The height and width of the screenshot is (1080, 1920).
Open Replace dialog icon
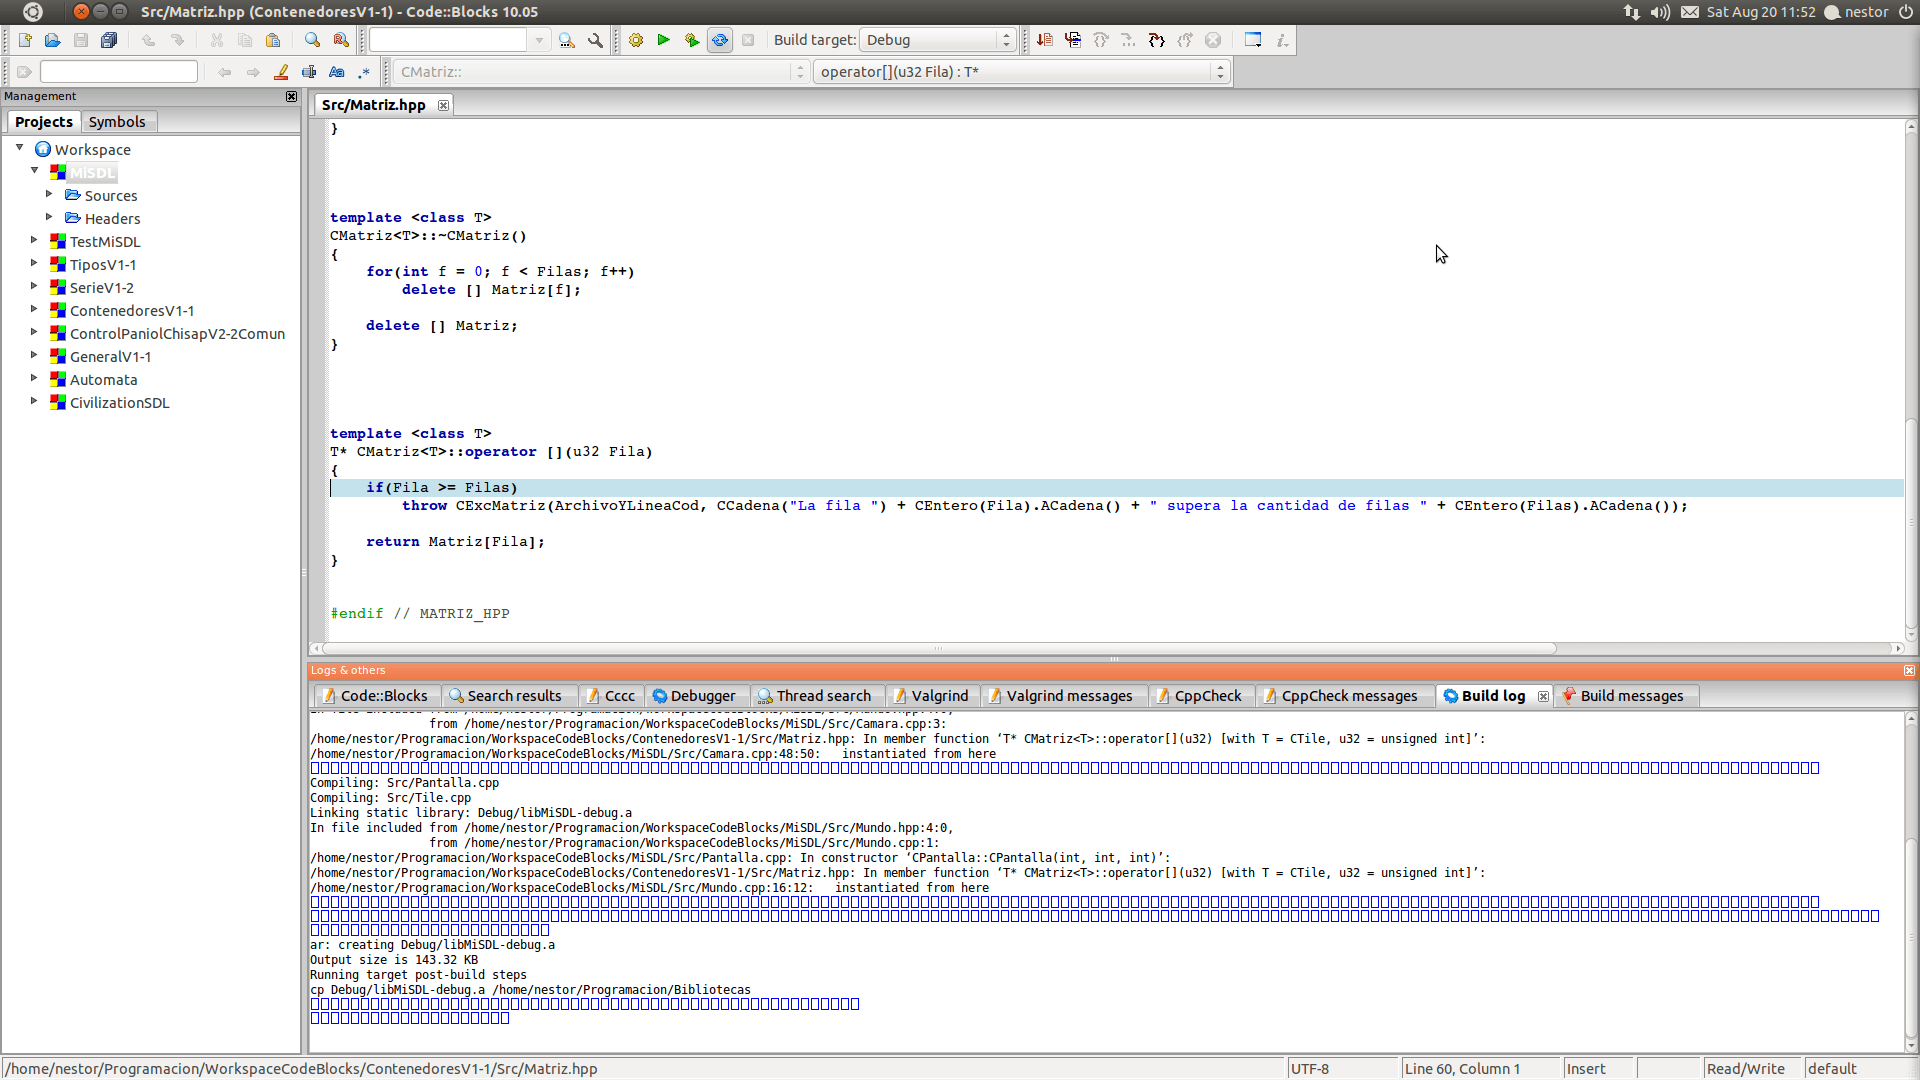[x=341, y=40]
